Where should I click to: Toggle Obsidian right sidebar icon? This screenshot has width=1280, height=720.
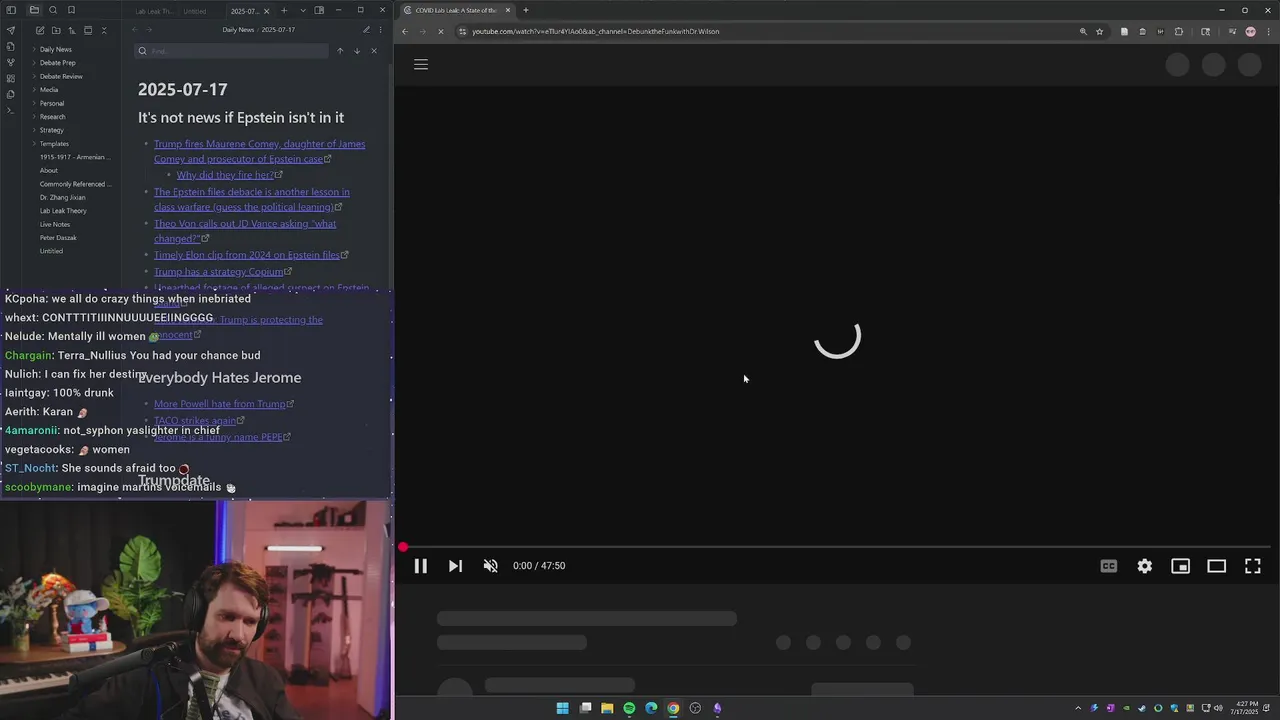click(319, 11)
